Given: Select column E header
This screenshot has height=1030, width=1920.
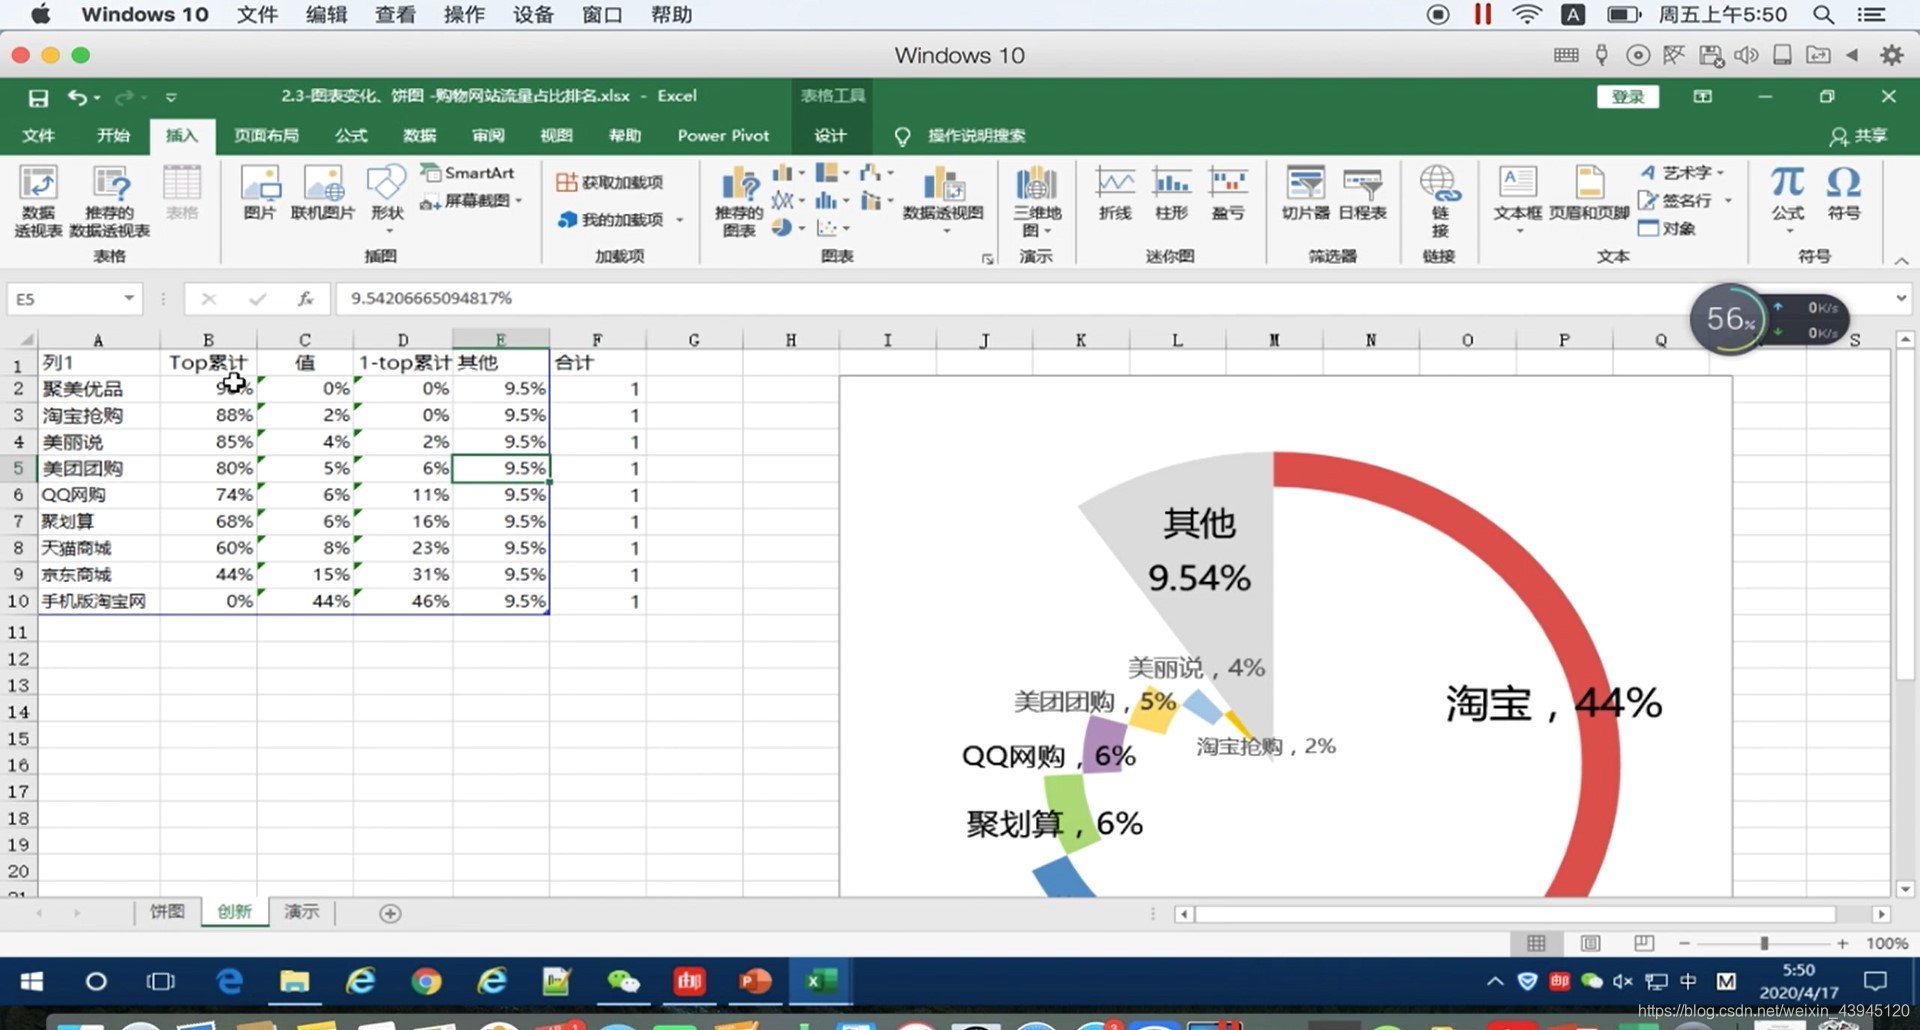Looking at the screenshot, I should [500, 340].
